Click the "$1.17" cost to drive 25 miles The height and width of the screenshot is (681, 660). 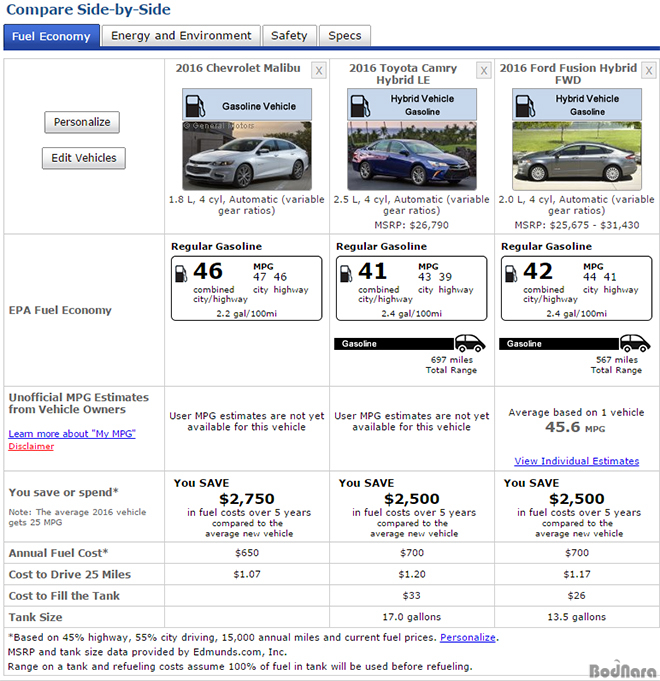coord(577,574)
